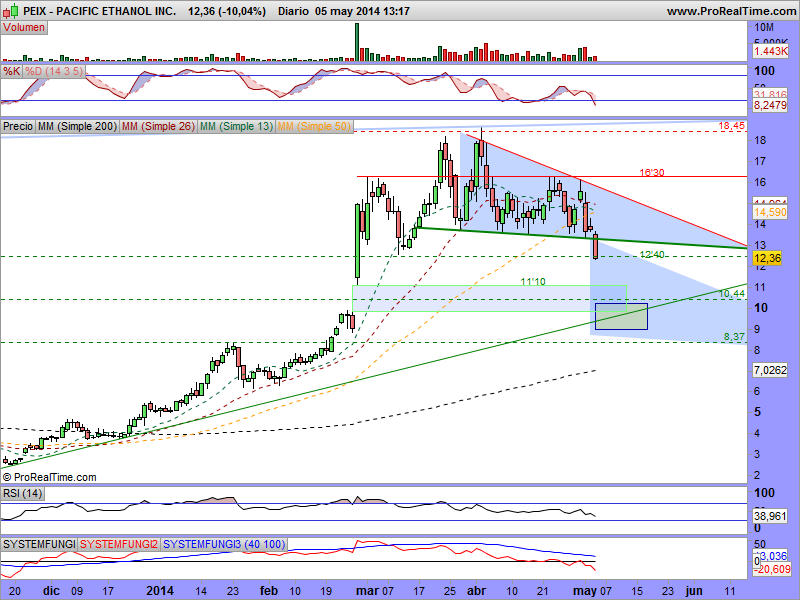This screenshot has width=800, height=600.
Task: Click the © ProRealTime.com copyright text
Action: [49, 478]
